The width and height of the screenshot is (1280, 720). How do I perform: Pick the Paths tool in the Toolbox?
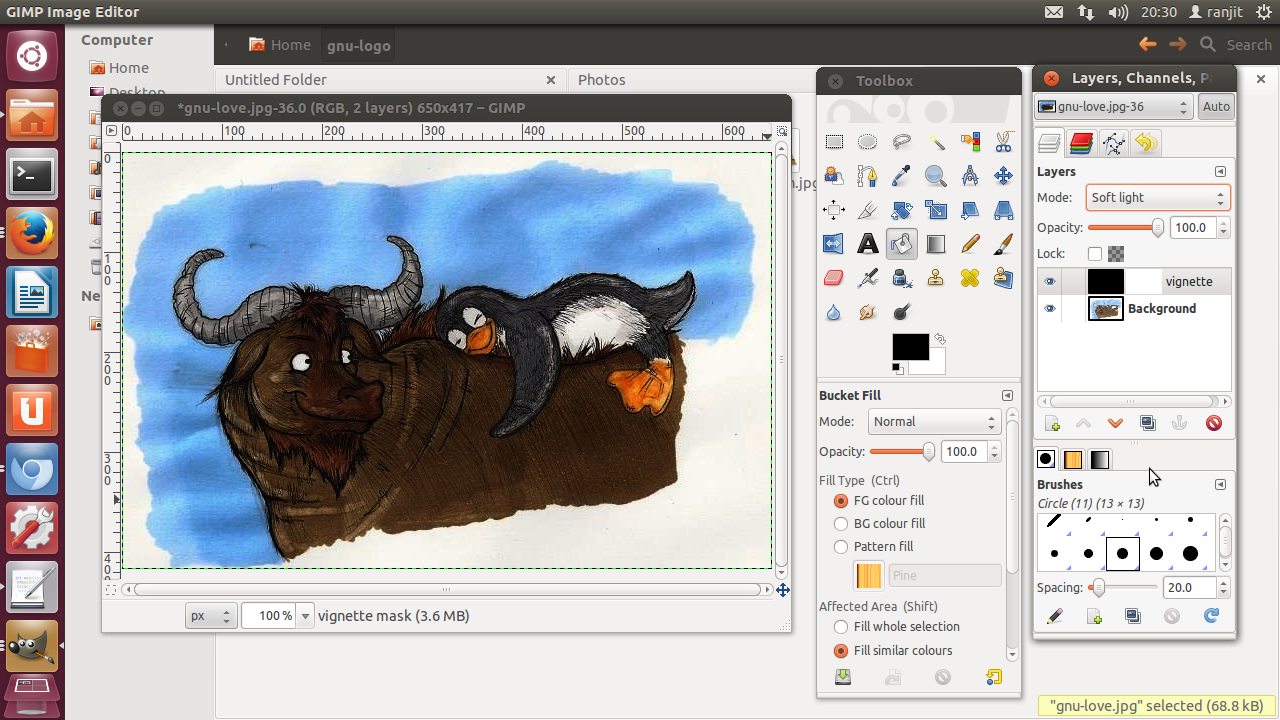pyautogui.click(x=868, y=175)
